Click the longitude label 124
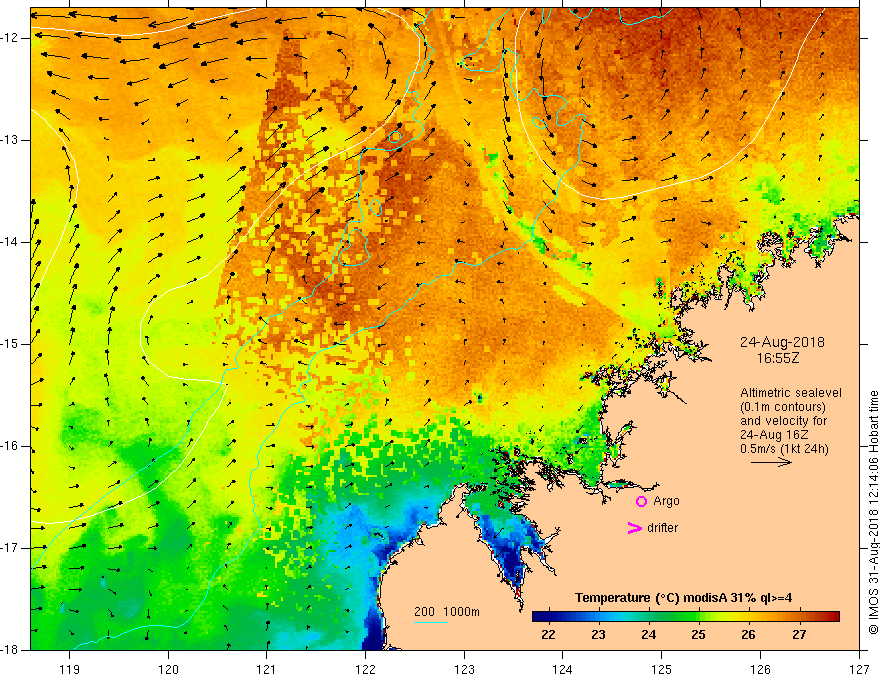The width and height of the screenshot is (880, 680). click(563, 669)
